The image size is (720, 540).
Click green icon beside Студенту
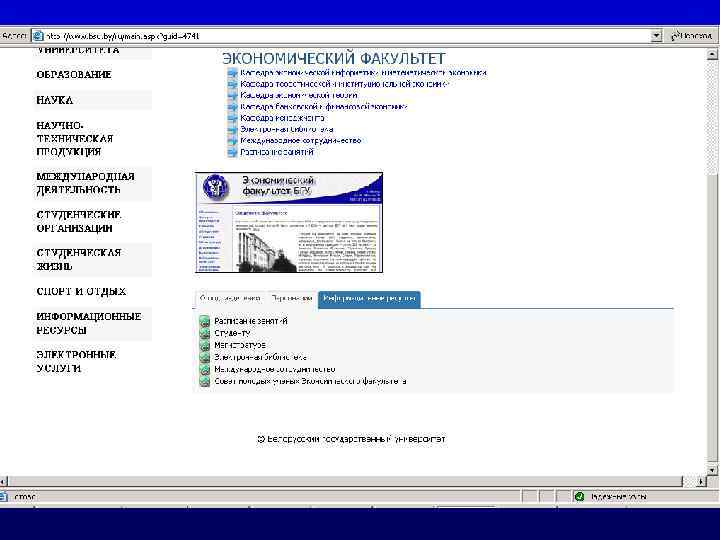coord(204,333)
